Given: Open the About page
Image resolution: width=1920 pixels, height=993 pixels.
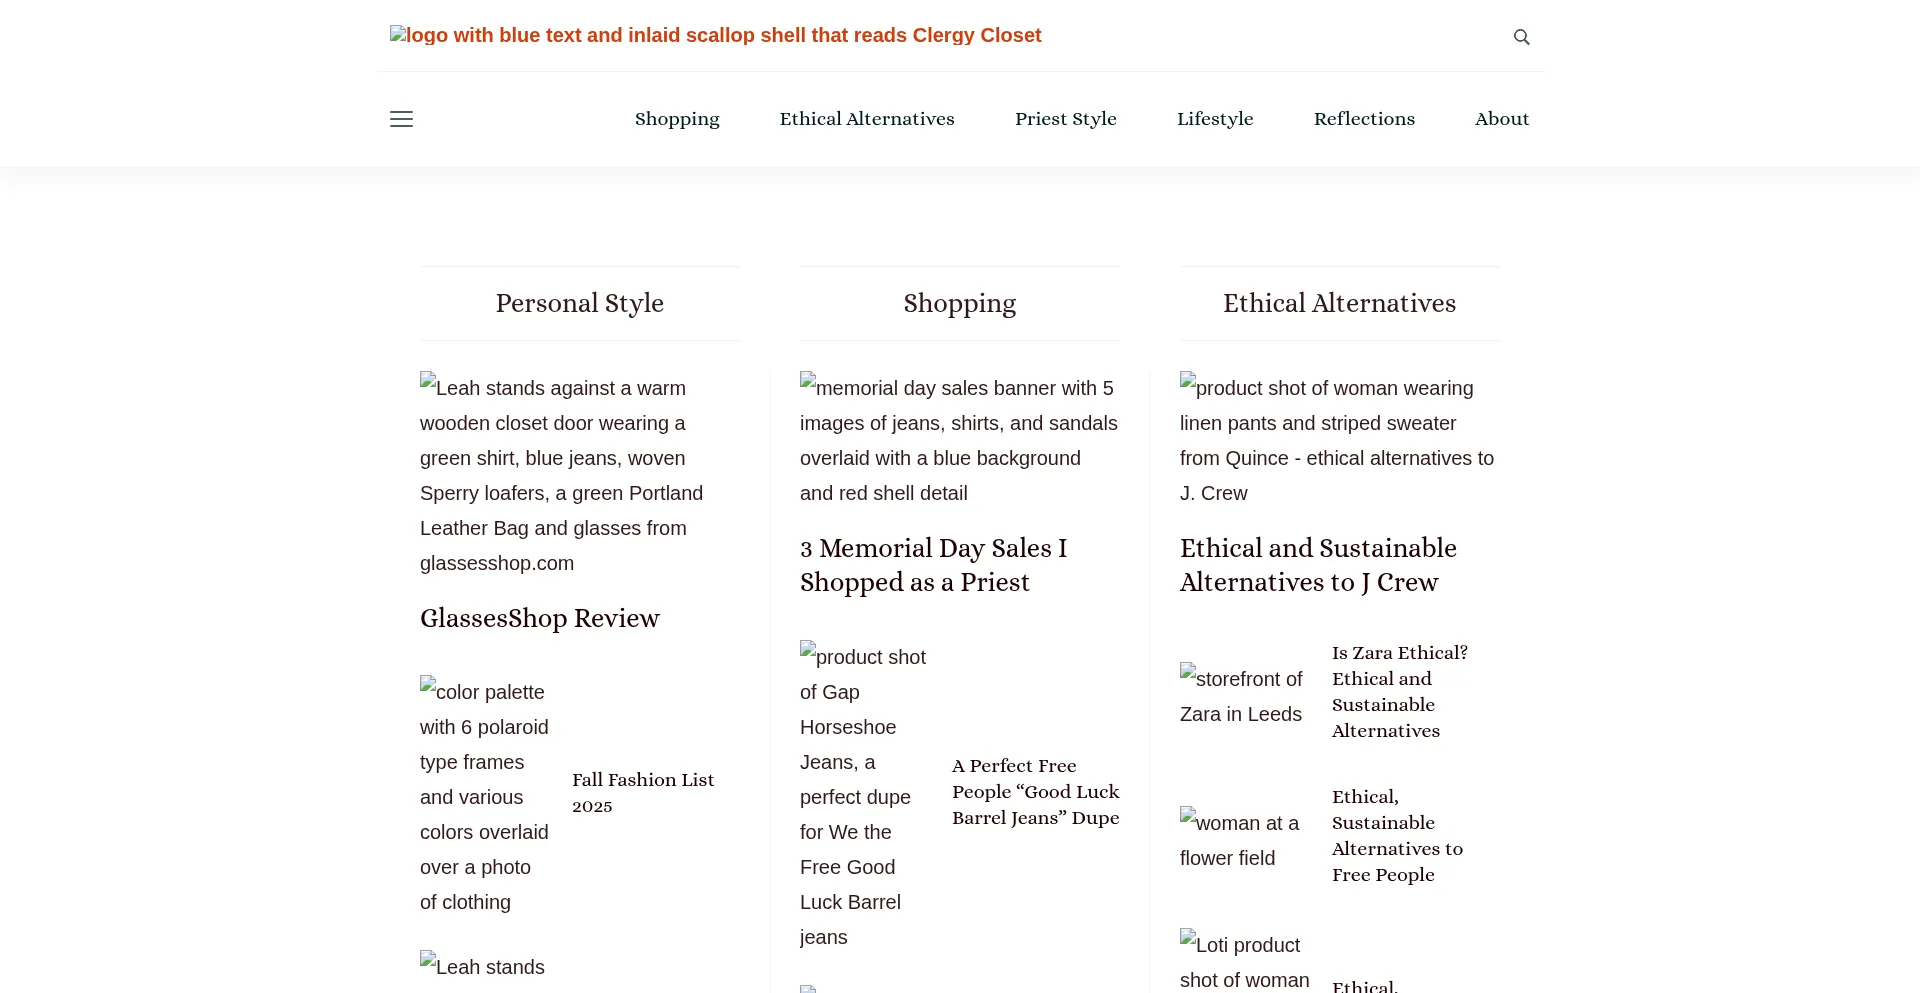Looking at the screenshot, I should click(x=1502, y=119).
